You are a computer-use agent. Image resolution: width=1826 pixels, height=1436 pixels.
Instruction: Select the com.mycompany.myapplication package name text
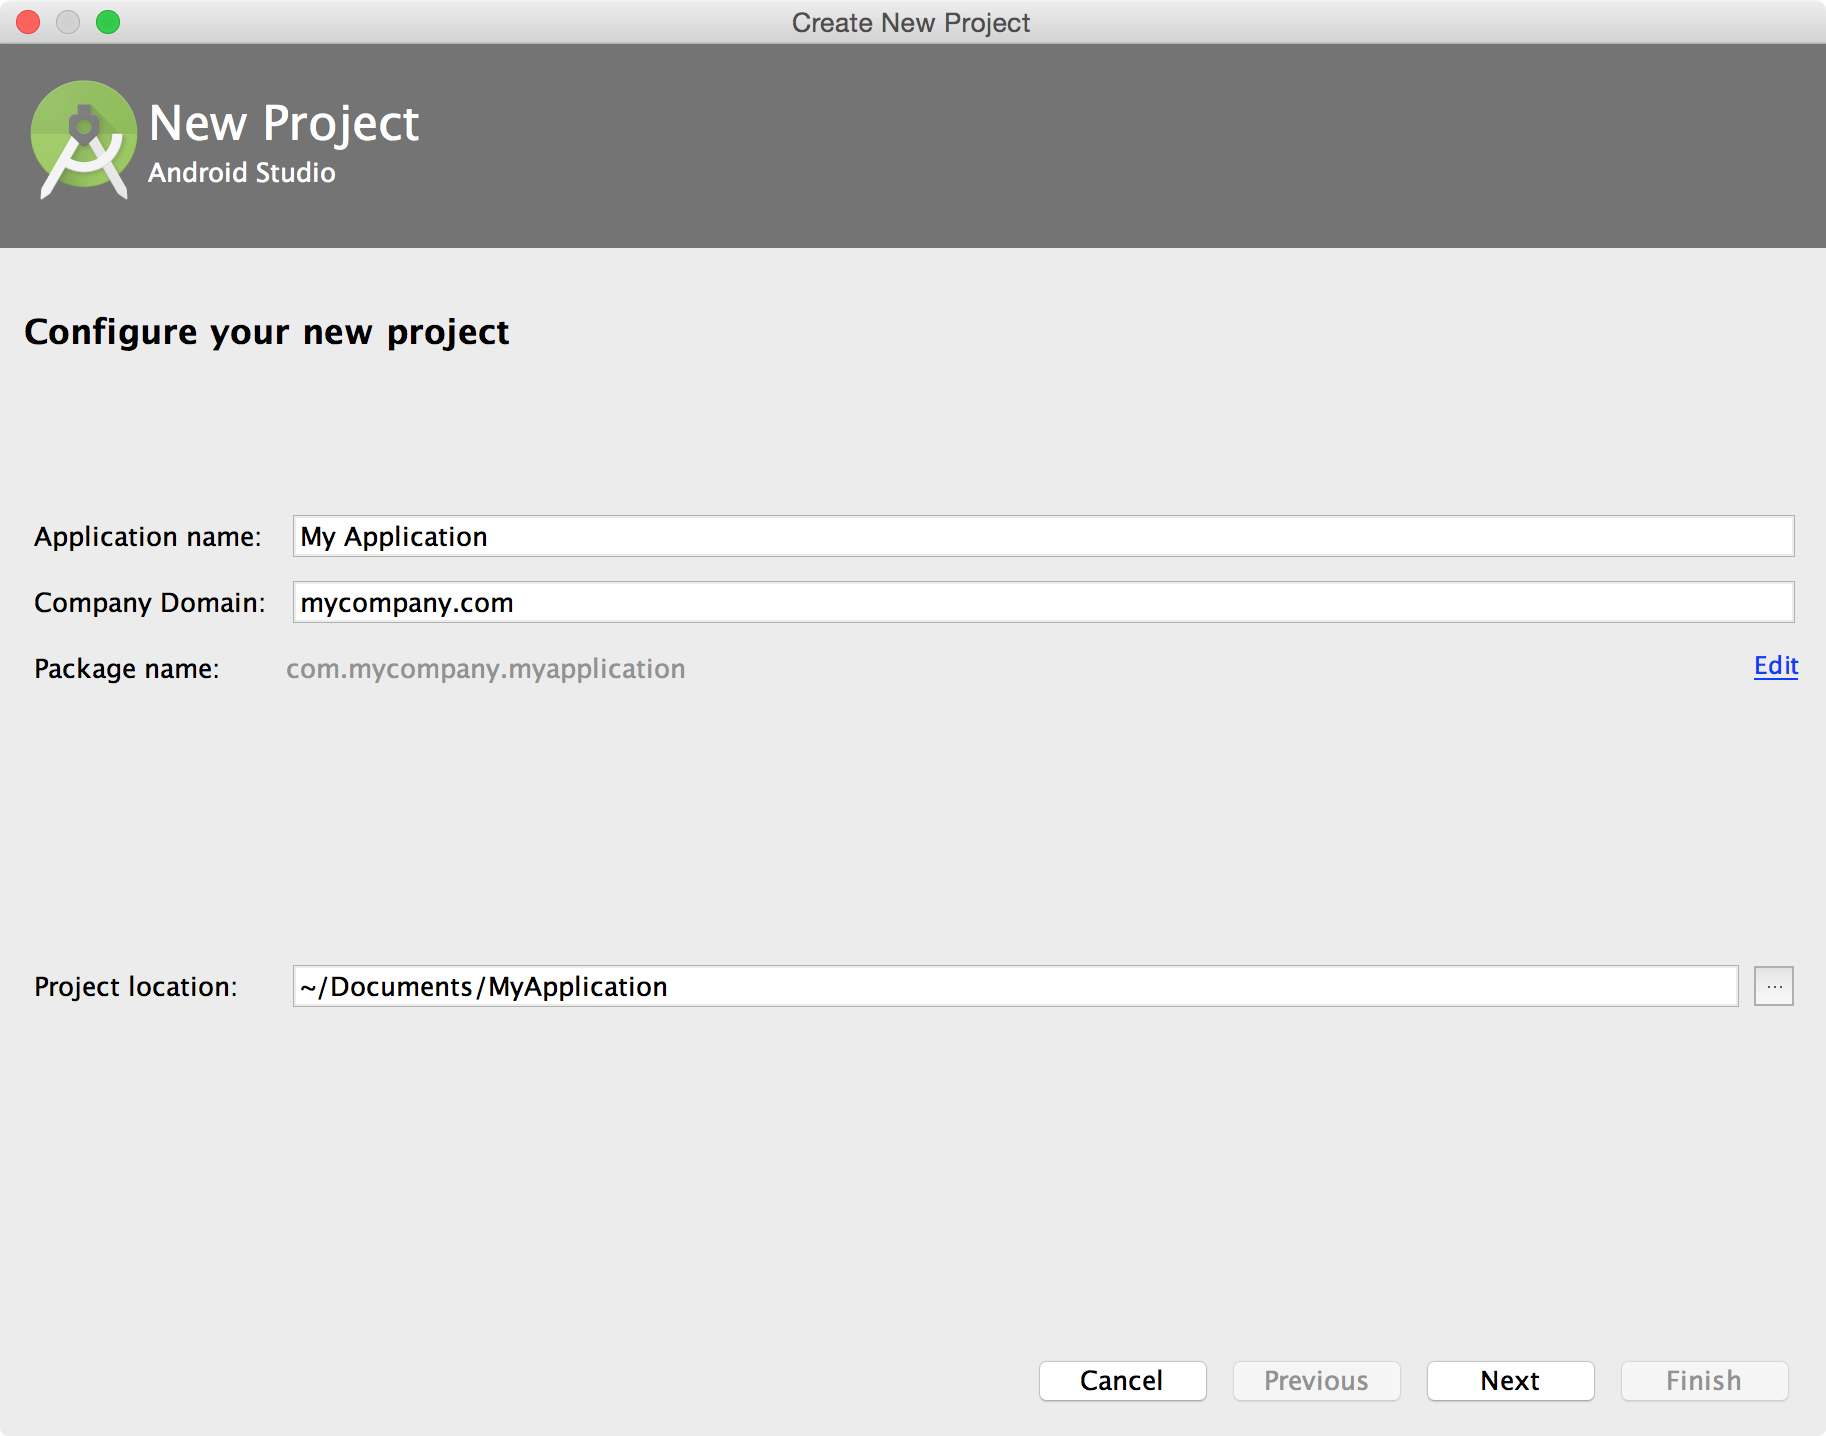(x=486, y=668)
